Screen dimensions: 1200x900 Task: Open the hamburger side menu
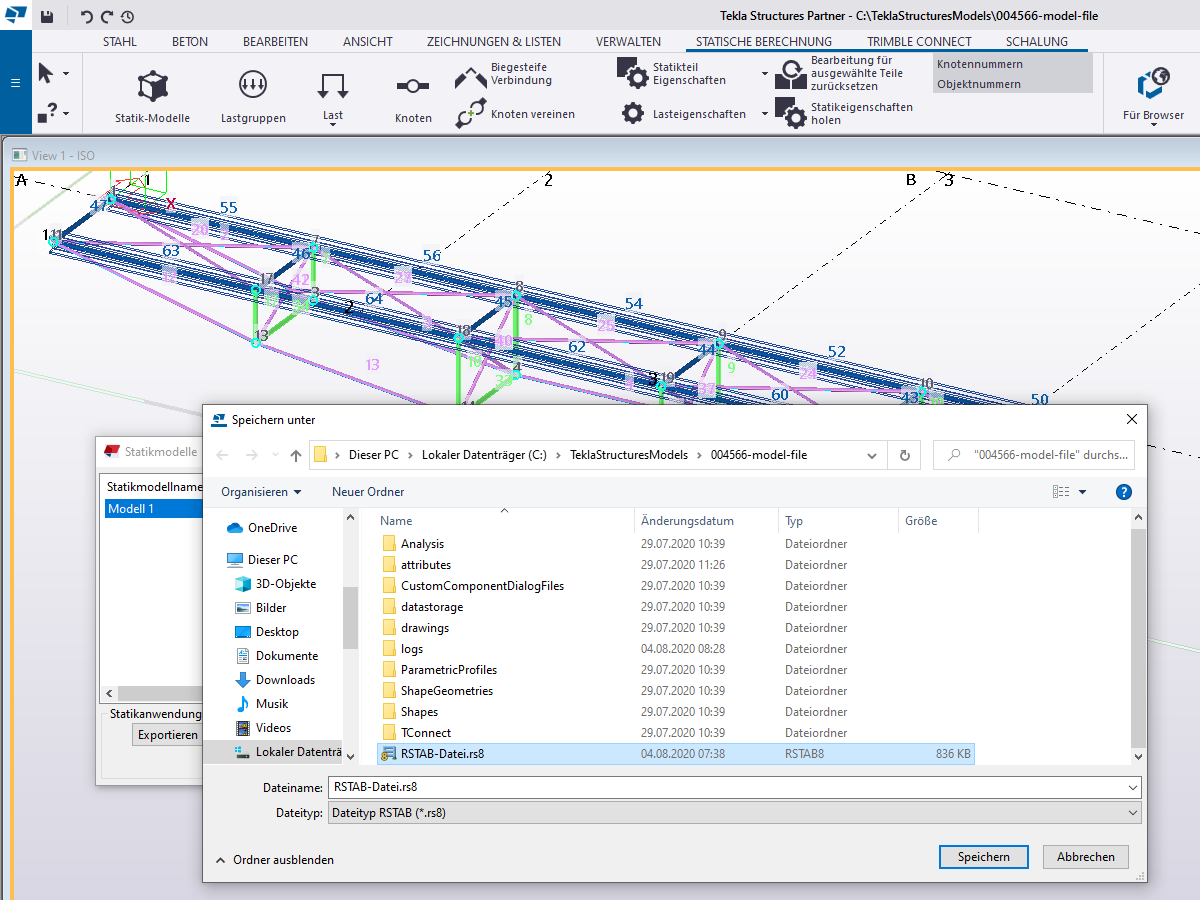(15, 83)
